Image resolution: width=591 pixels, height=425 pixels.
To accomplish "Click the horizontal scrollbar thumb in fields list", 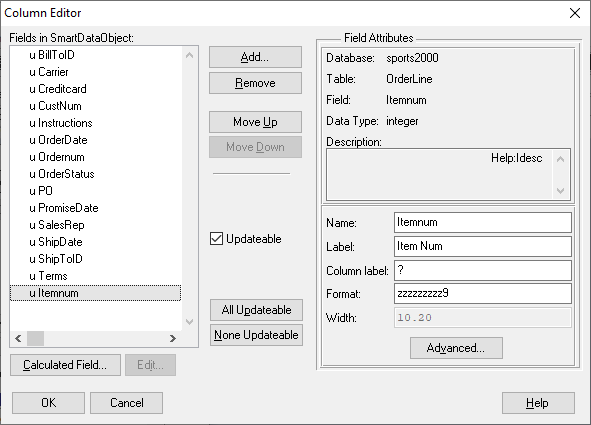I will (35, 338).
